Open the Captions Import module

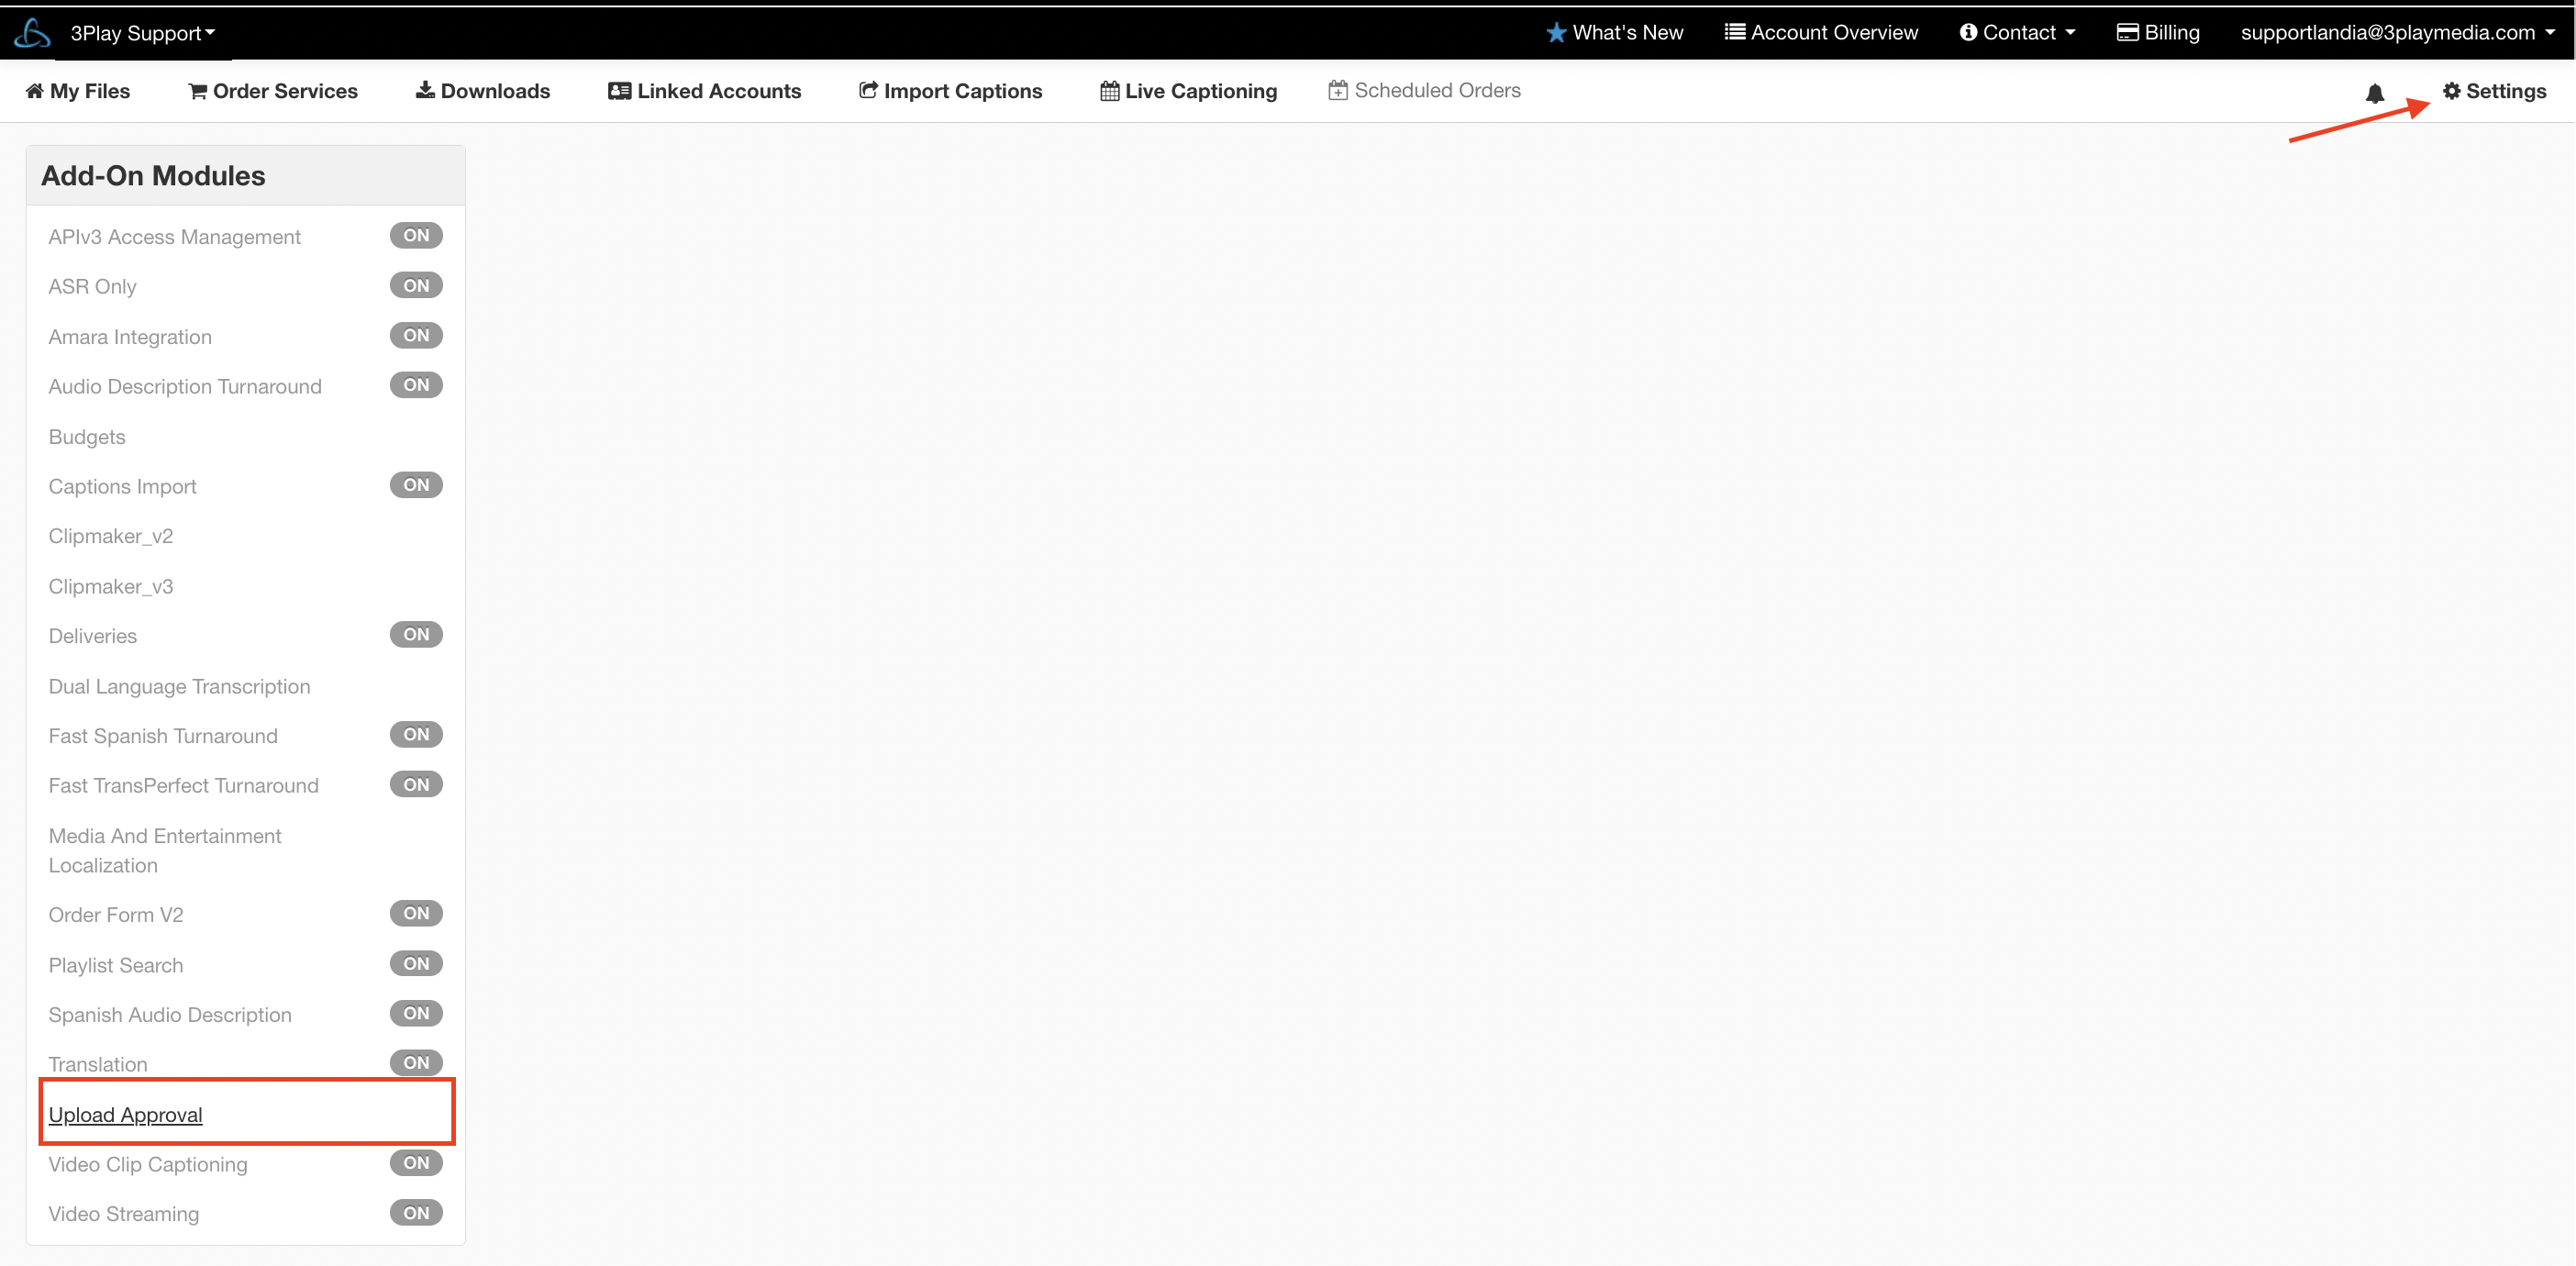[x=122, y=486]
